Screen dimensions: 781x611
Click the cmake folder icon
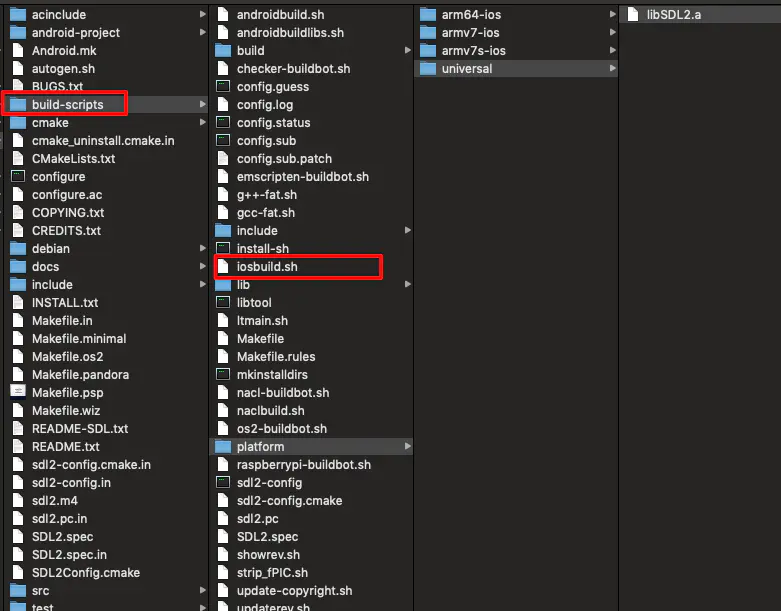[18, 122]
